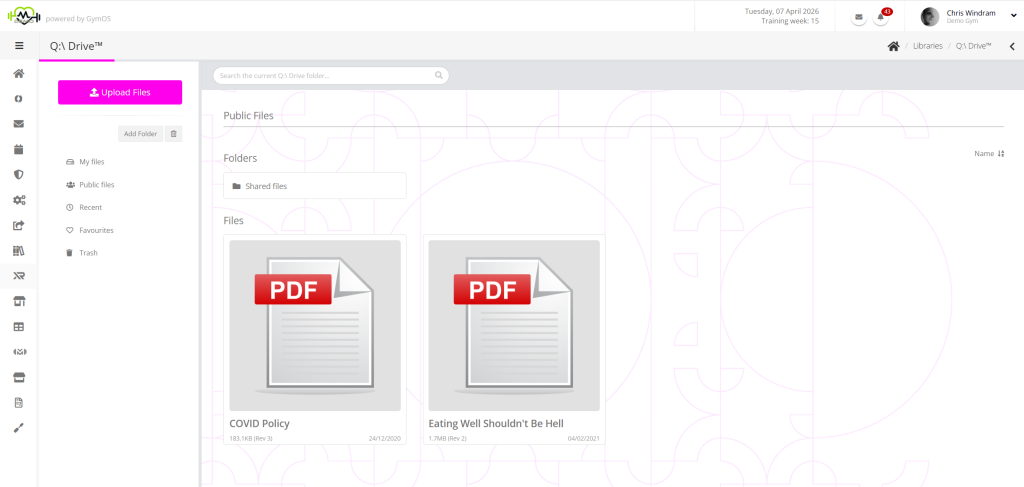Screen dimensions: 1024x487
Task: Open the Name sort order dropdown
Action: 988,154
